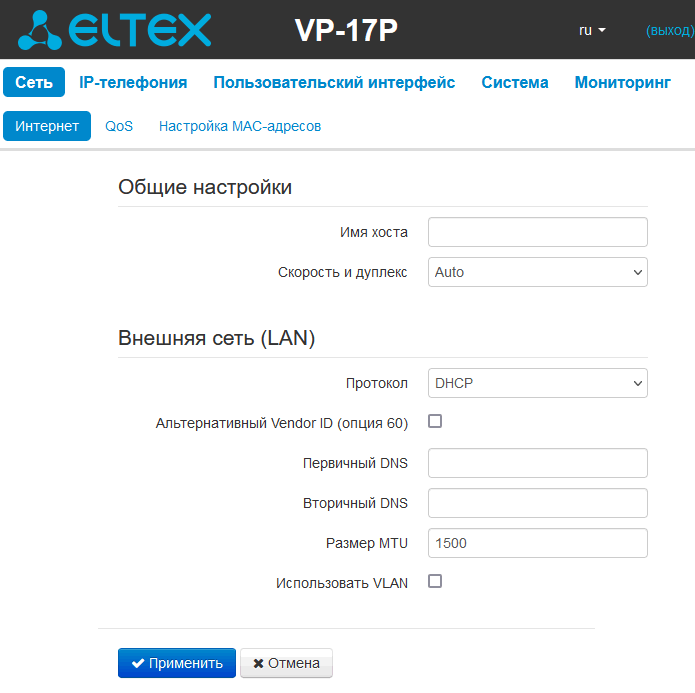Image resolution: width=695 pixels, height=693 pixels.
Task: Open the Мониторинг tab
Action: [622, 82]
